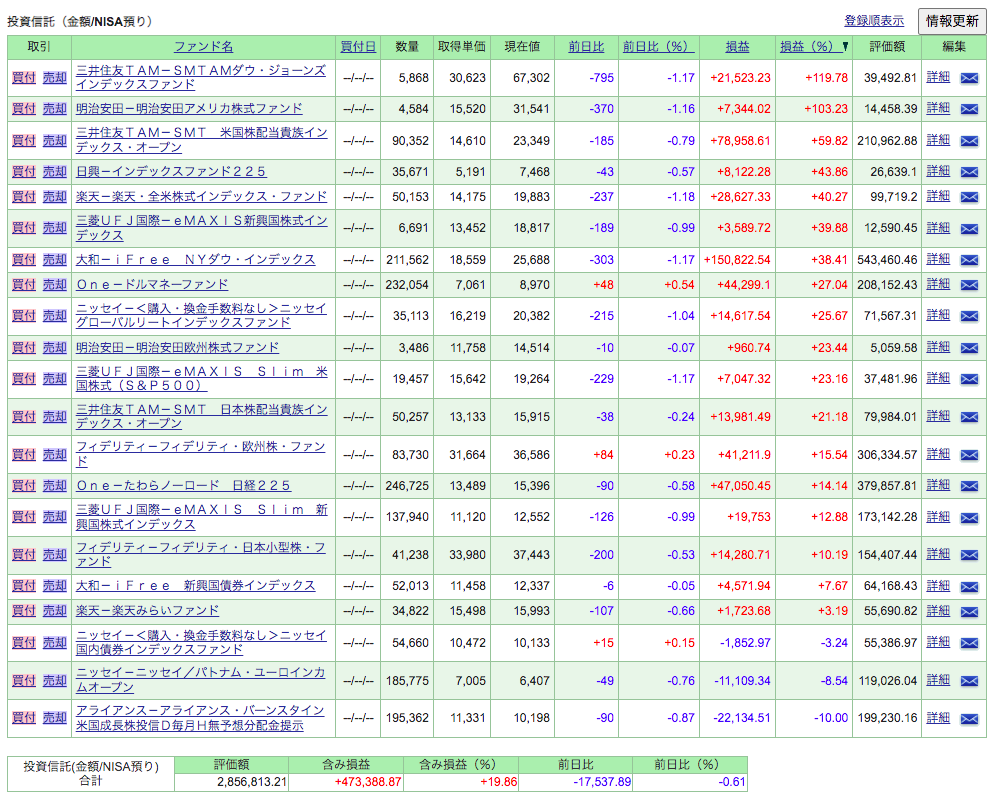Open fund link 大和-iFree NYダウ・インデックス

[196, 259]
